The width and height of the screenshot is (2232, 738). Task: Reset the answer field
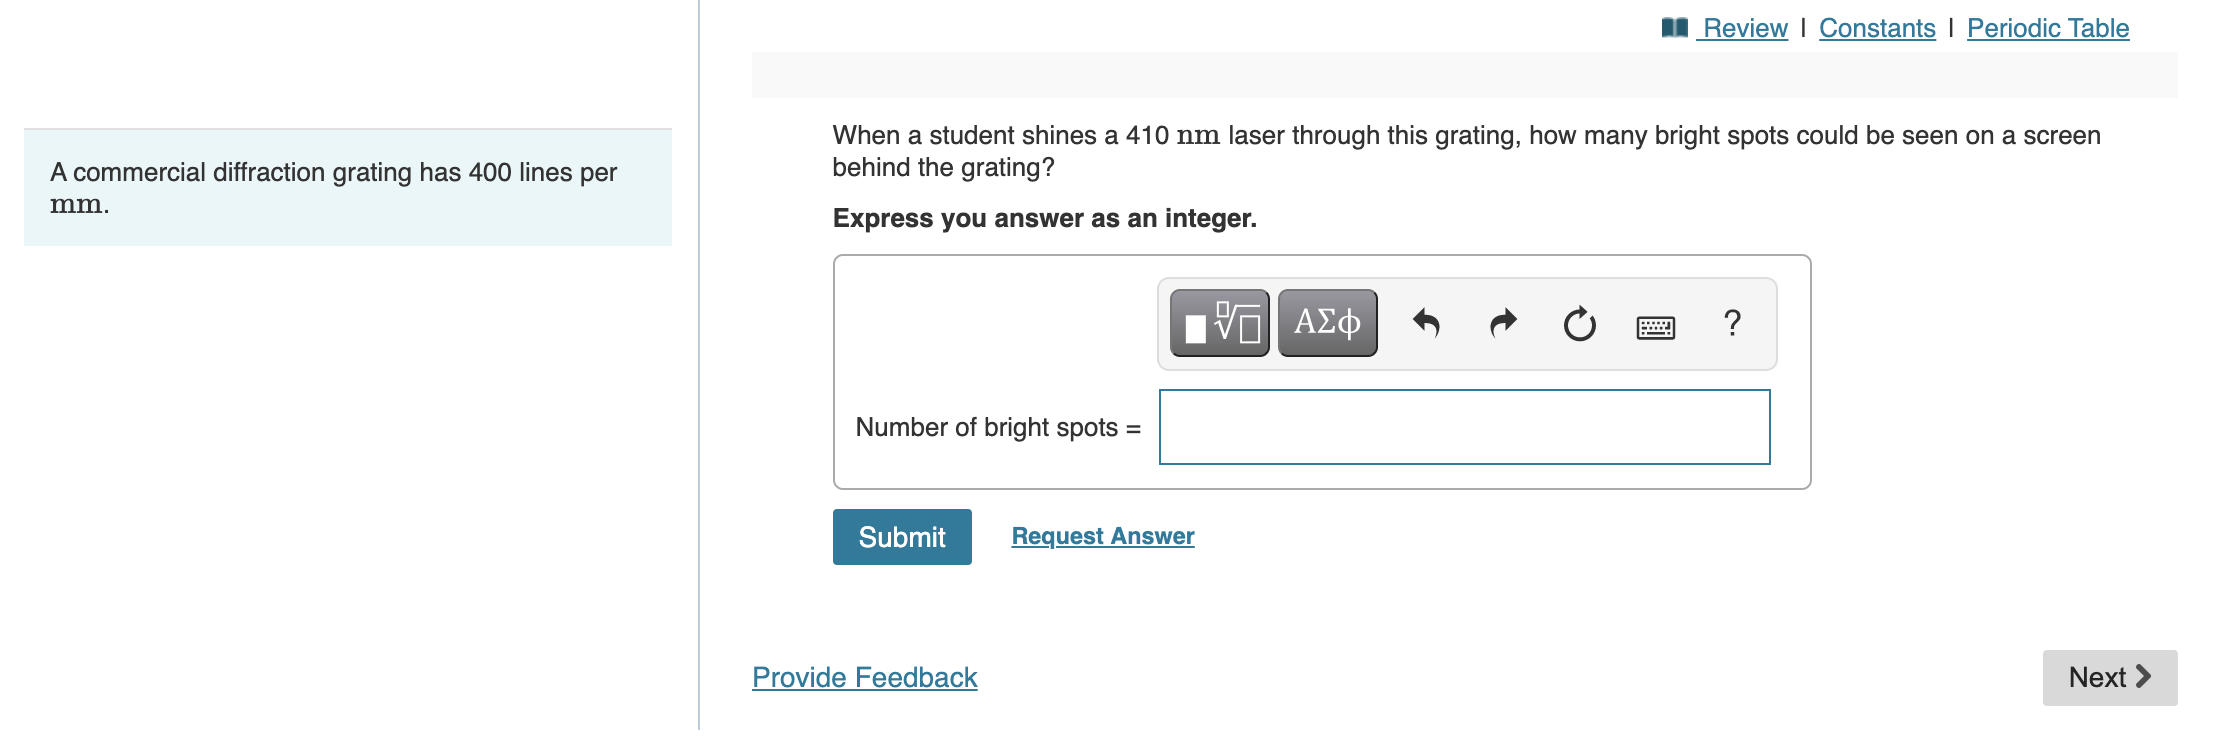coord(1579,324)
